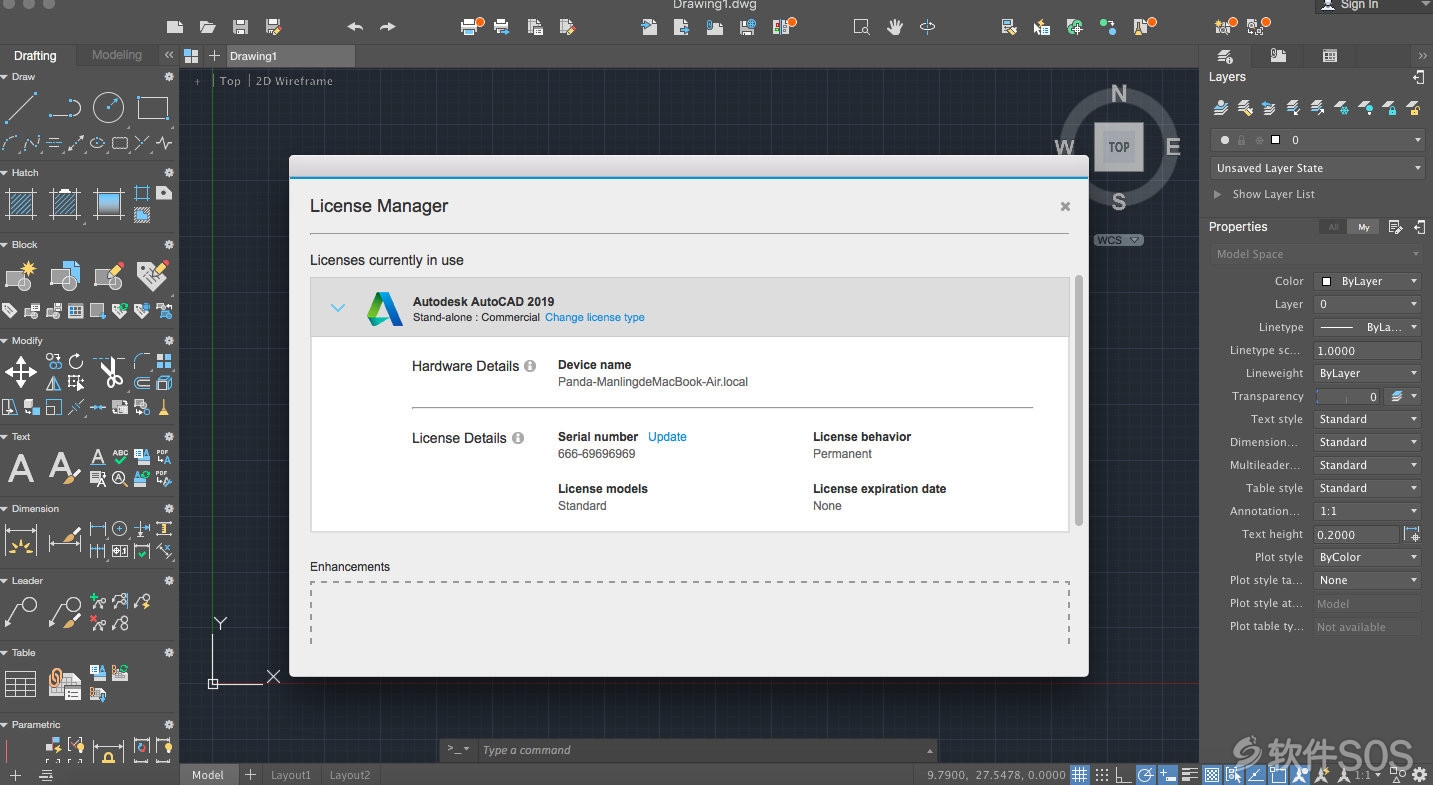This screenshot has width=1433, height=785.
Task: Choose the Multiline Text tool
Action: click(21, 468)
